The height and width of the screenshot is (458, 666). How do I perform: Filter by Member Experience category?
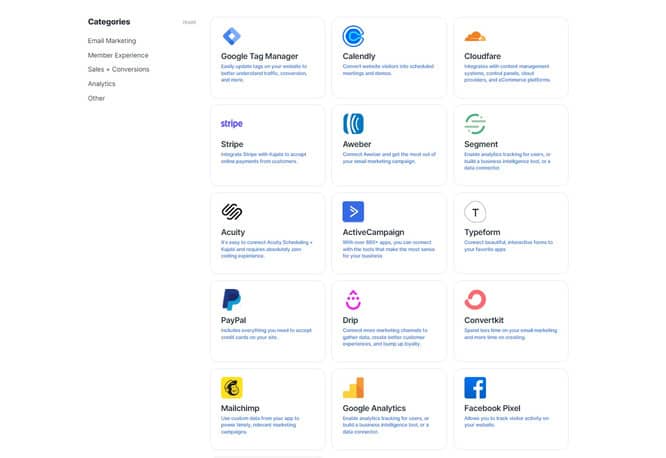click(118, 55)
